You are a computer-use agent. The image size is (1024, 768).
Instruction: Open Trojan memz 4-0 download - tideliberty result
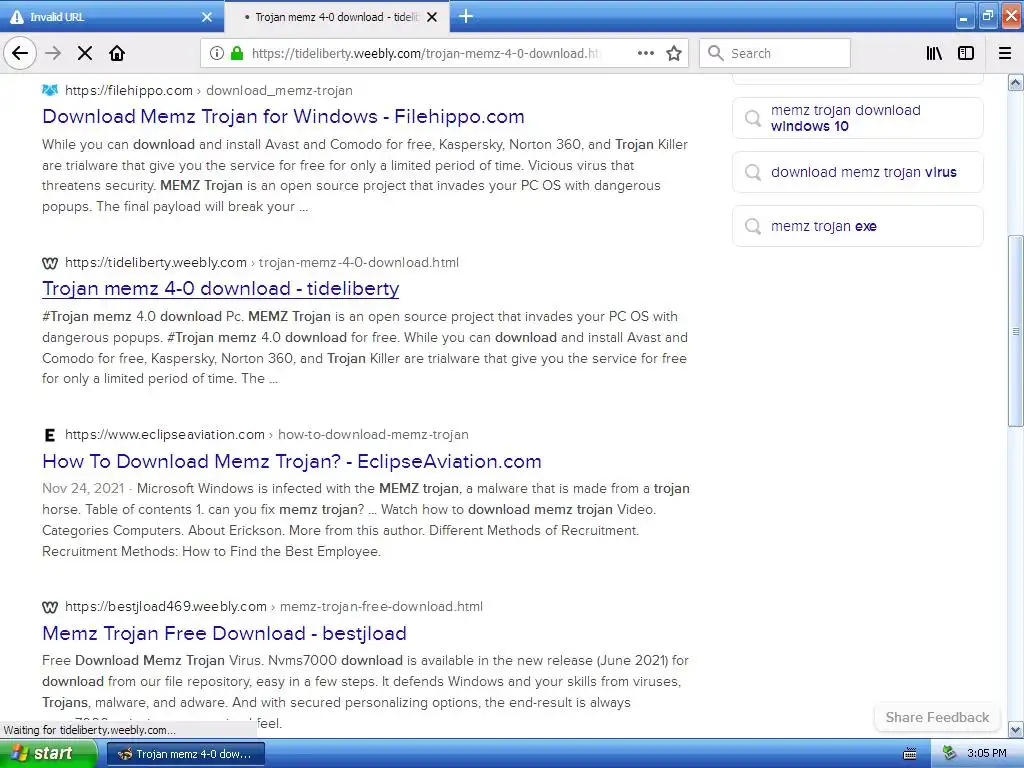tap(221, 288)
